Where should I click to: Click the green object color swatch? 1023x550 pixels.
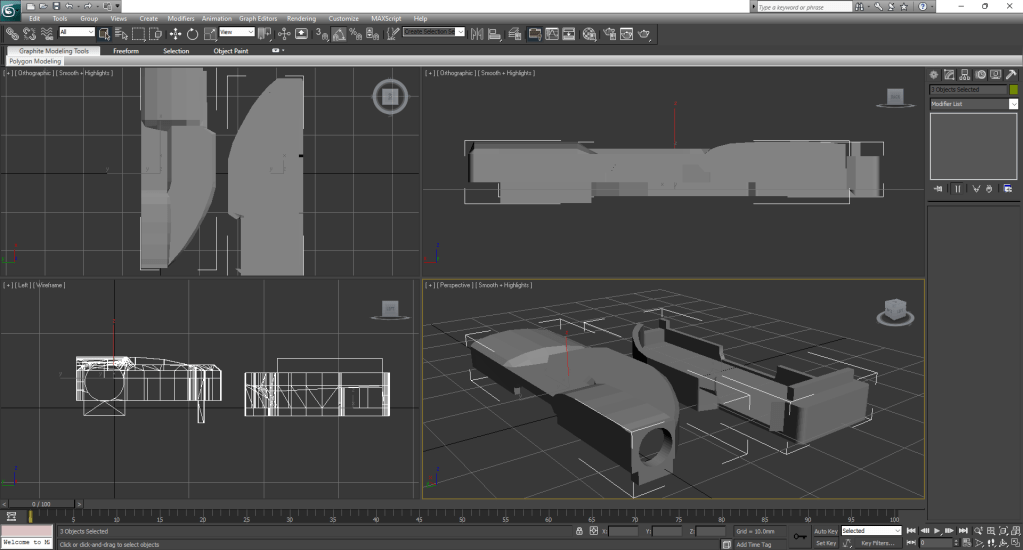point(1013,90)
